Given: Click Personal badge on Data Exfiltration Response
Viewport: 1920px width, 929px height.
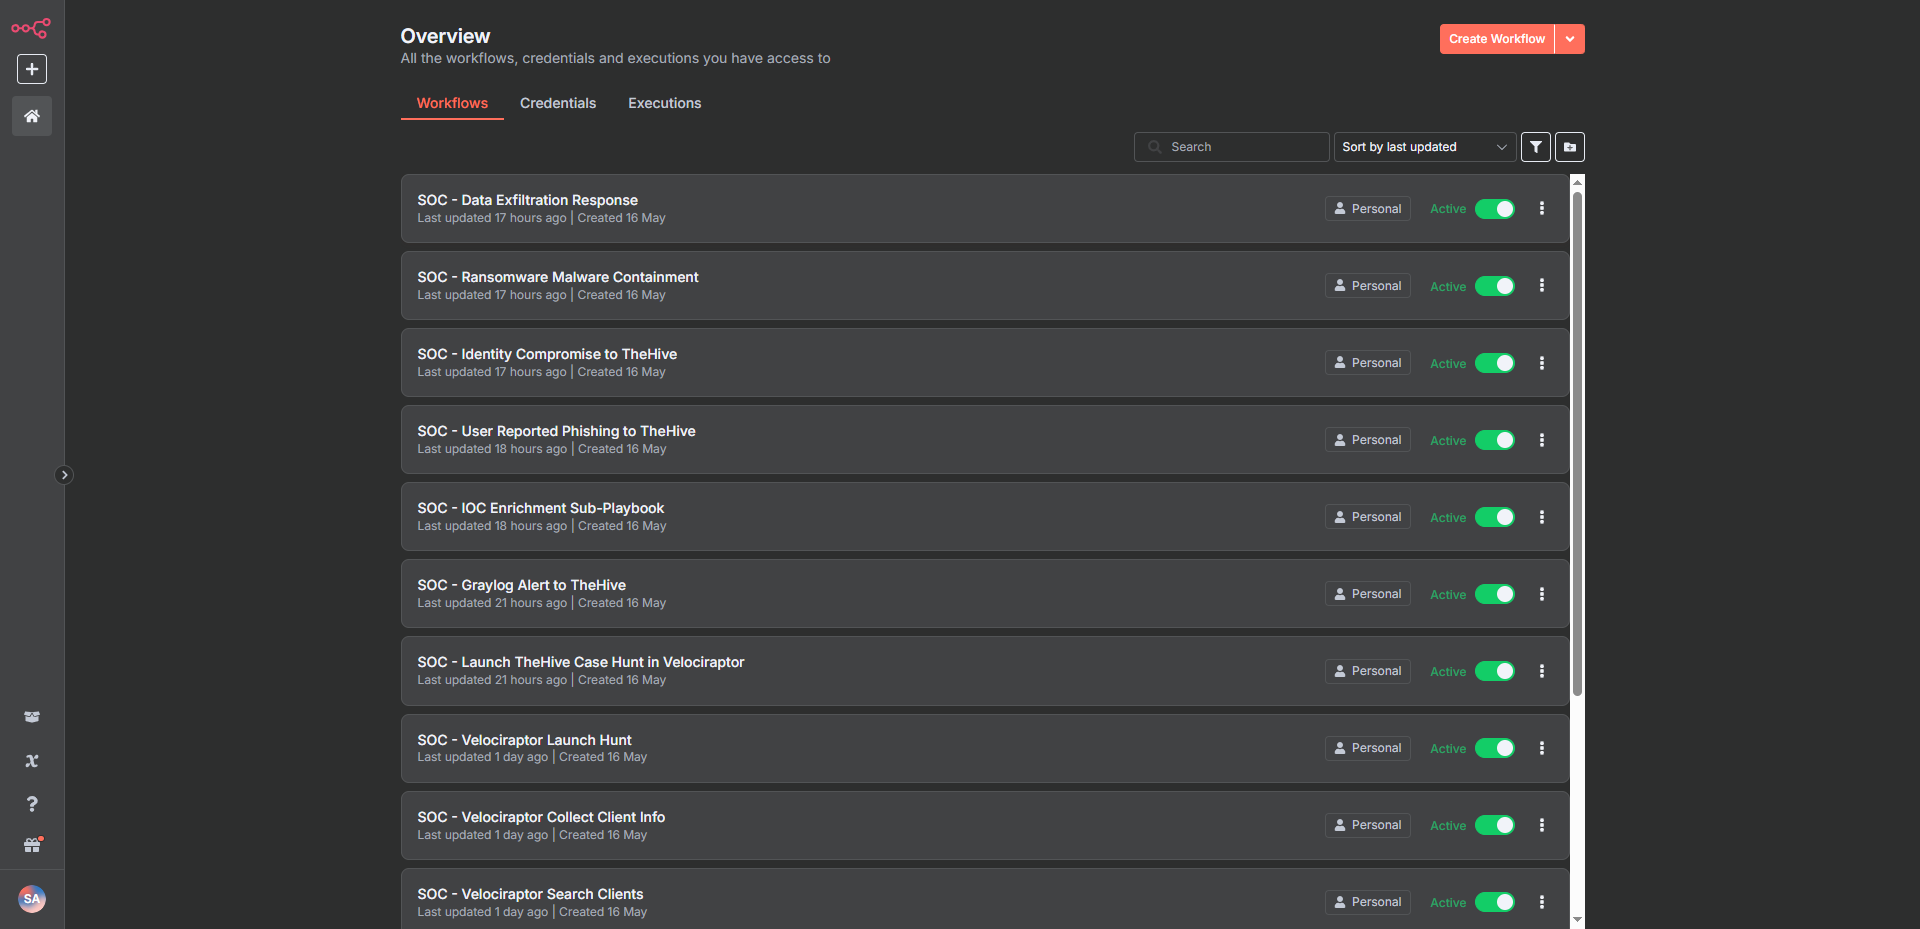Looking at the screenshot, I should coord(1368,209).
